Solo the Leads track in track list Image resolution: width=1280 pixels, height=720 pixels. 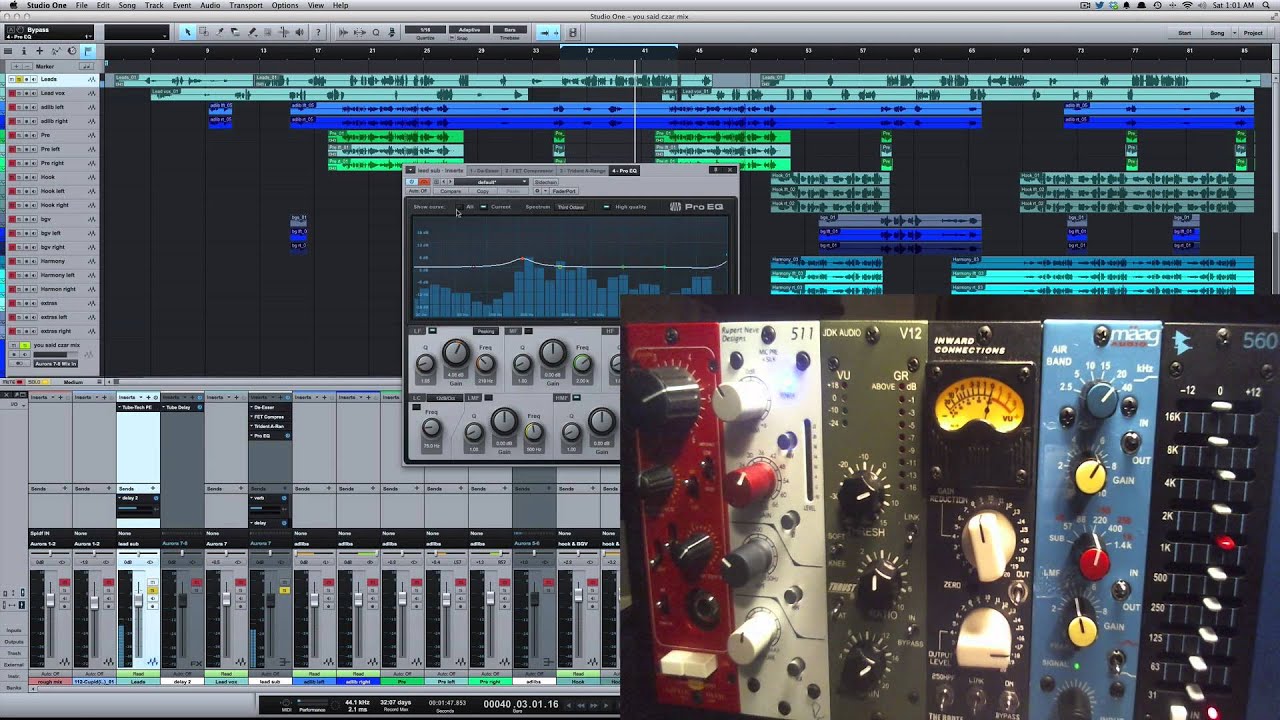[19, 79]
